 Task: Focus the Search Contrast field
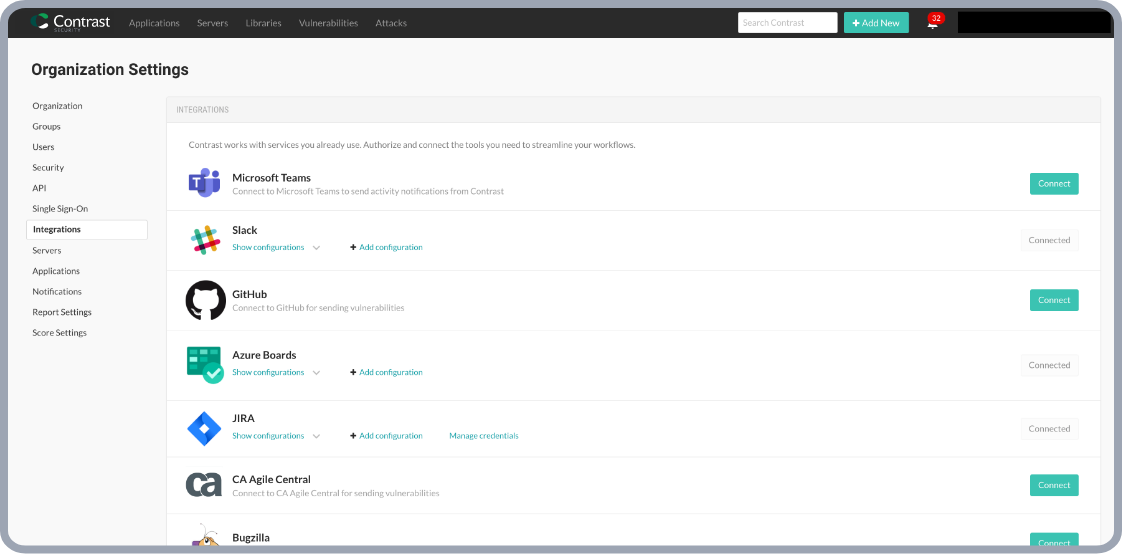787,23
